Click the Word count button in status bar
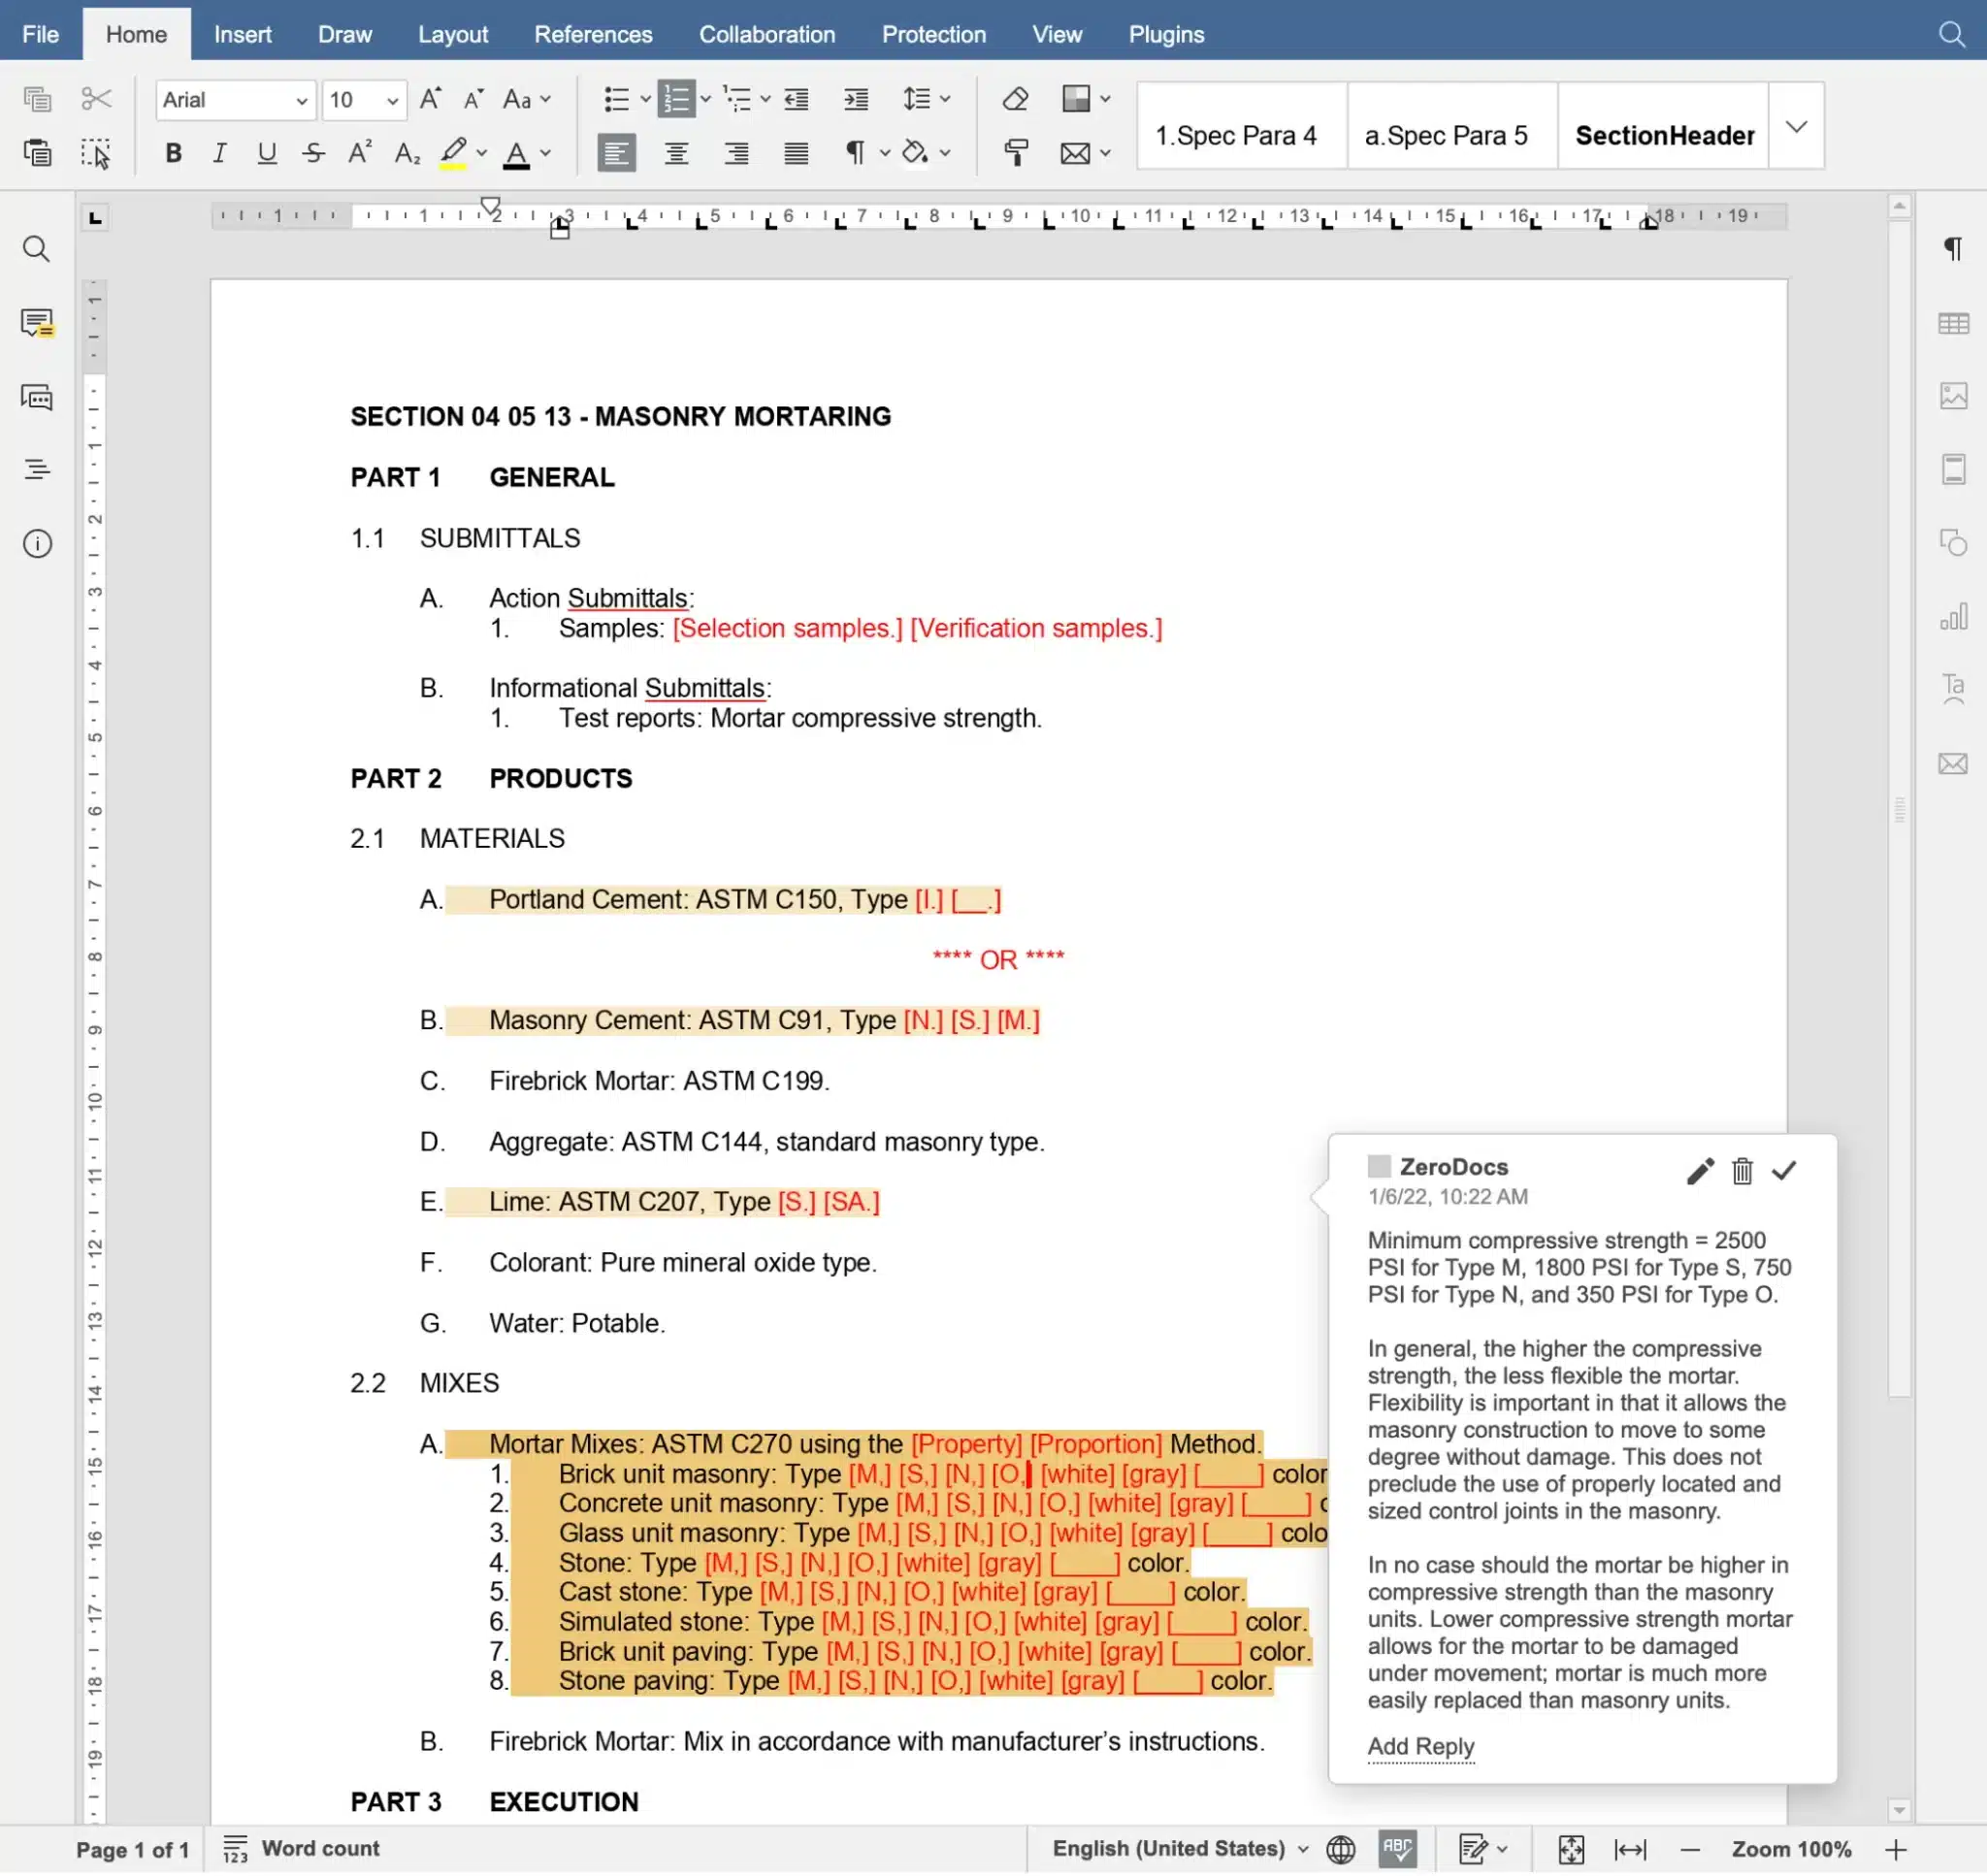This screenshot has height=1876, width=1987. [x=300, y=1848]
